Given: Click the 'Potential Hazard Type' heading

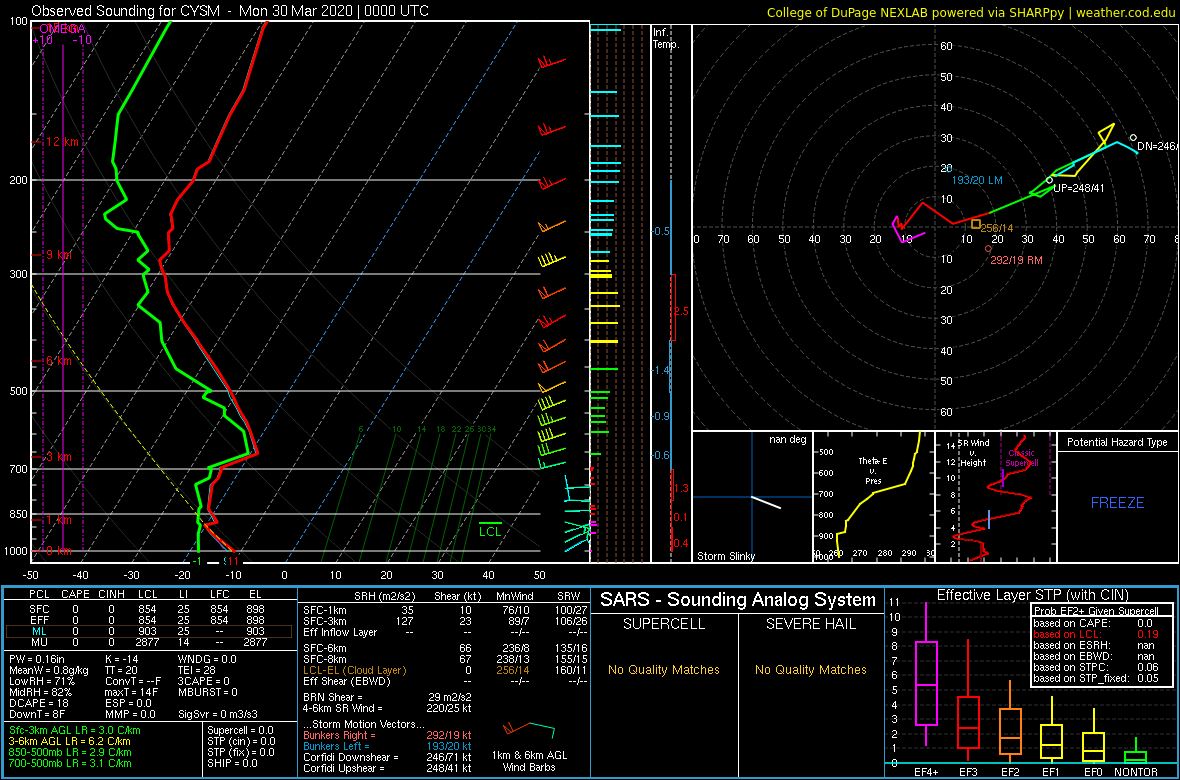Looking at the screenshot, I should [1117, 443].
